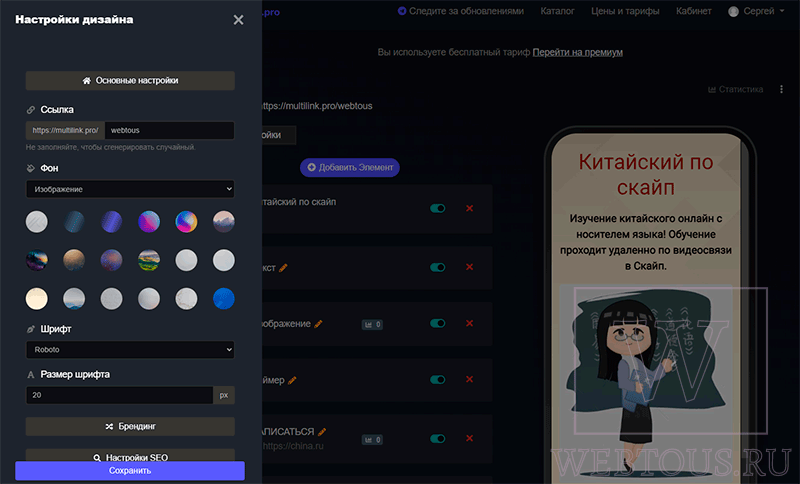Close the Настройки дизайна panel
The image size is (800, 484).
(238, 20)
